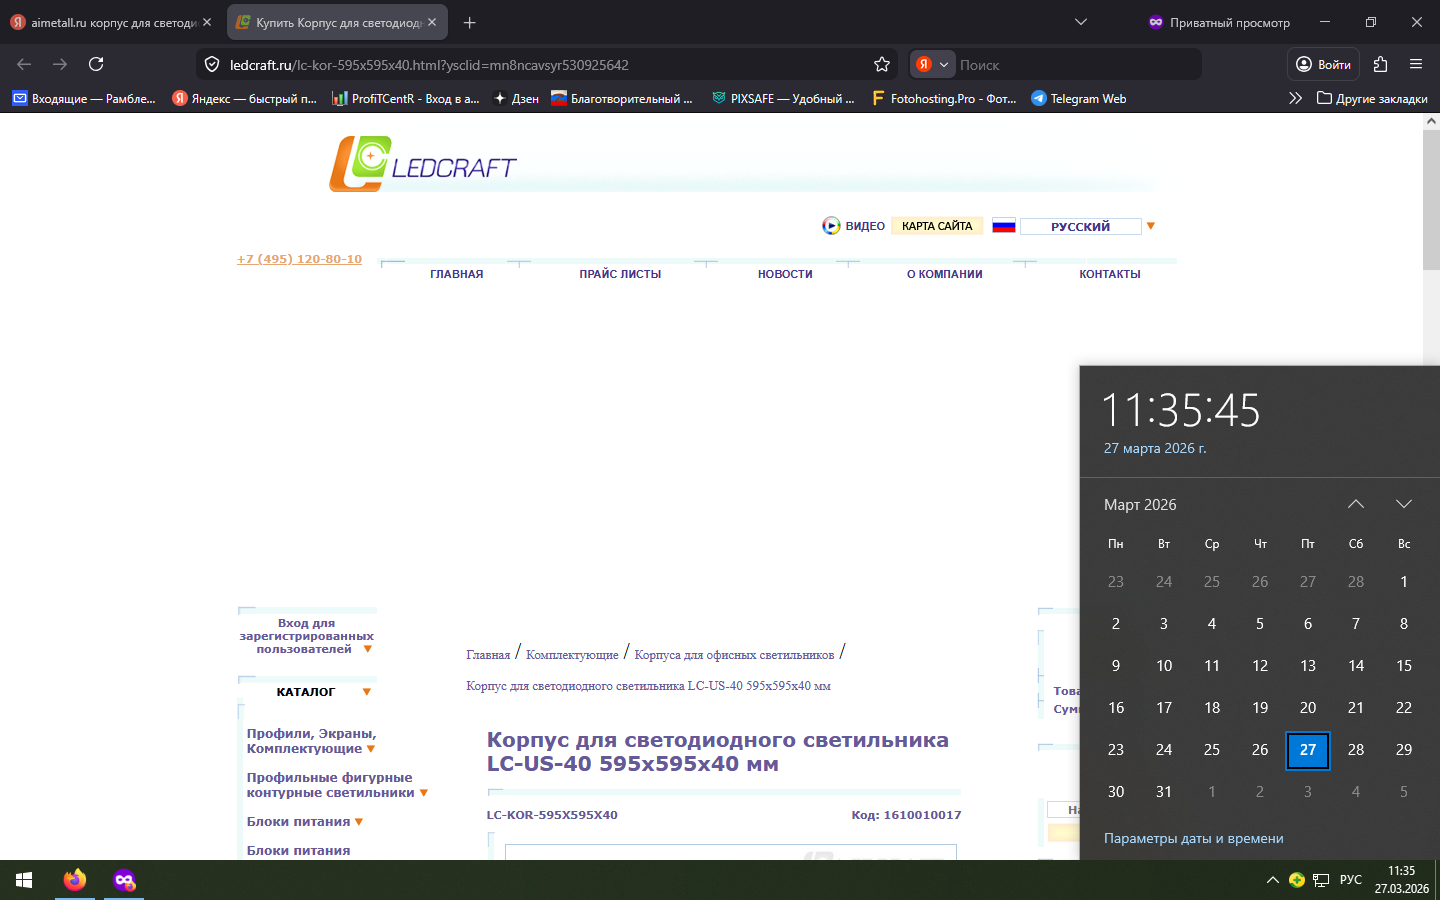
Task: Open the Telegram Web bookmark
Action: [1079, 98]
